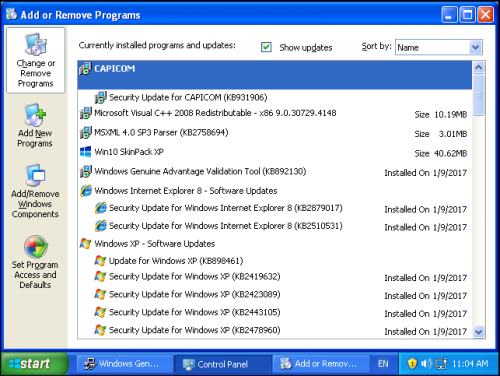Click the Win10 SkinPack XP logo icon
500x376 pixels.
point(86,152)
